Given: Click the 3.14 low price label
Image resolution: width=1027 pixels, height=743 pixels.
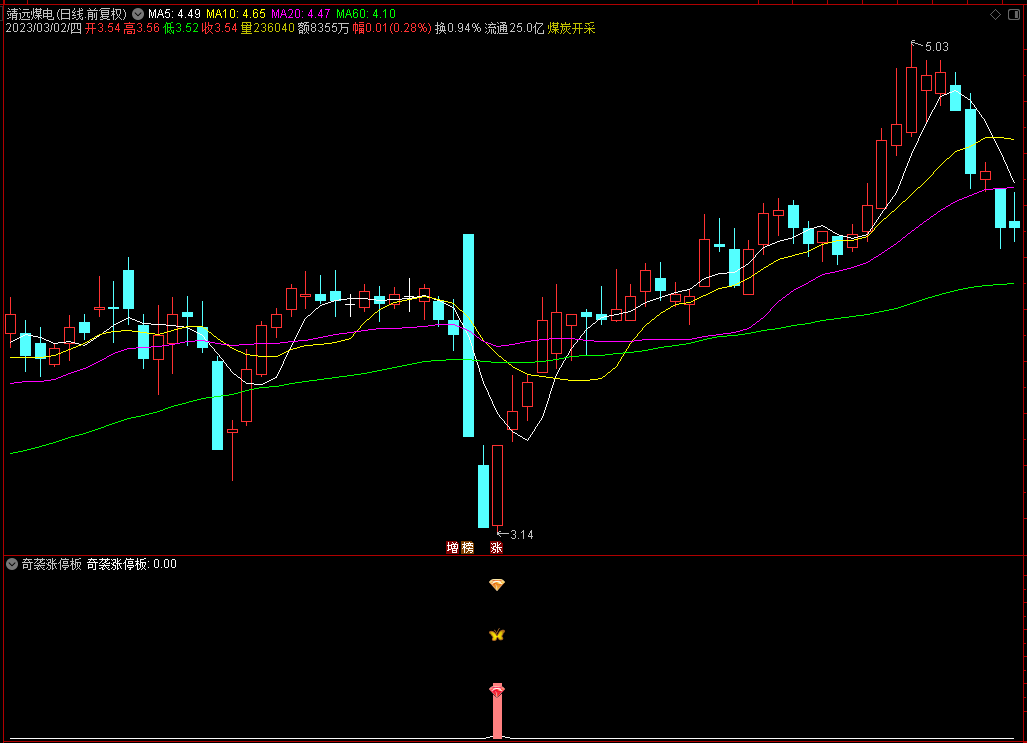Looking at the screenshot, I should tap(521, 535).
